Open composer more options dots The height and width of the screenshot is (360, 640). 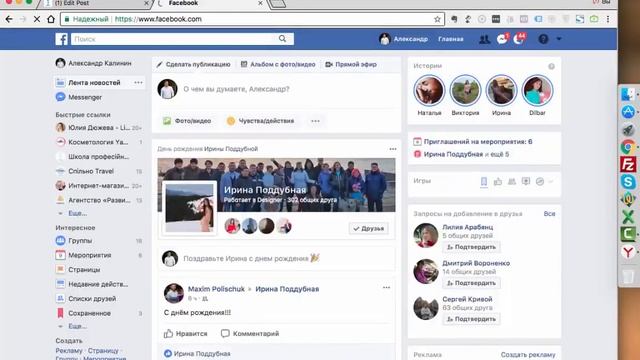point(316,121)
